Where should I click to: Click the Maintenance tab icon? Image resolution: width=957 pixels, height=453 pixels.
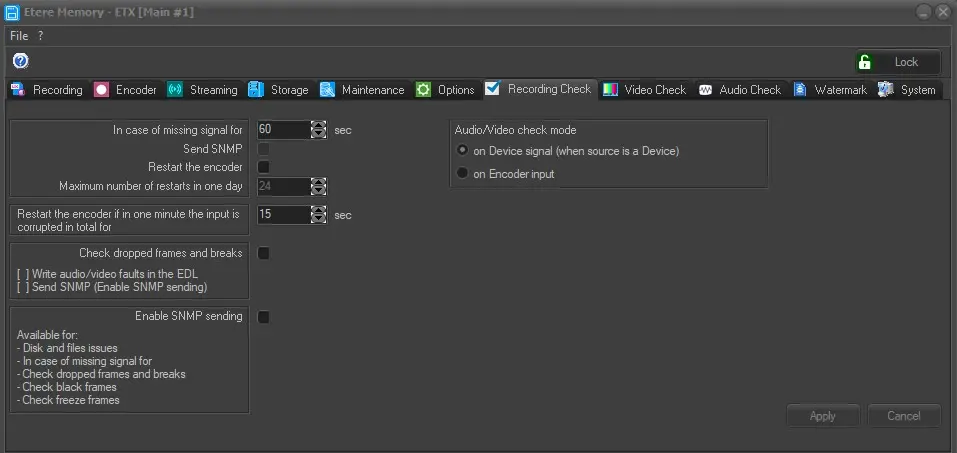coord(327,90)
